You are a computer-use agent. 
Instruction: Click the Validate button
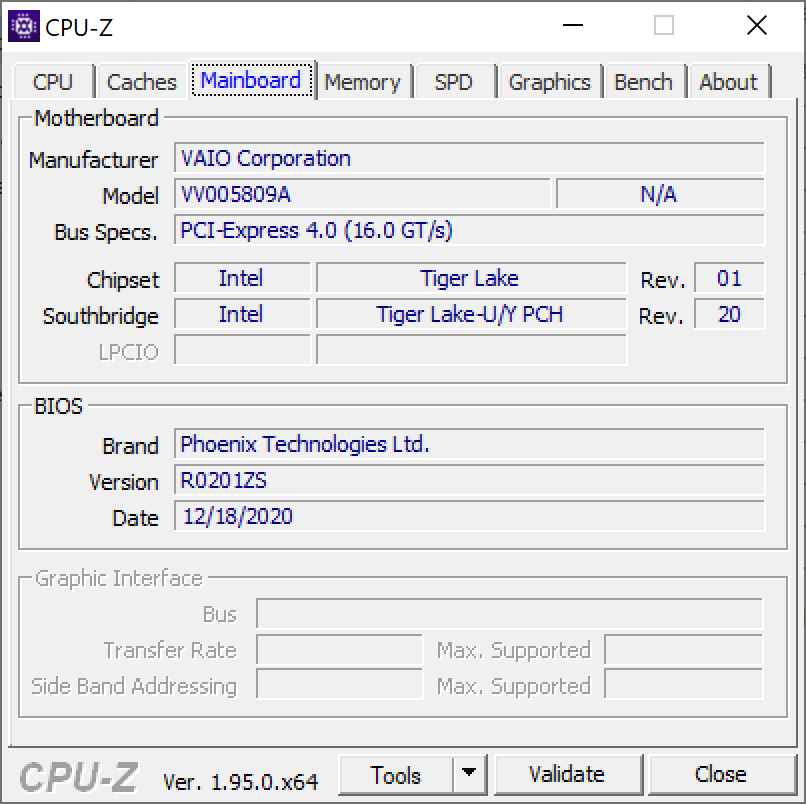(x=567, y=775)
